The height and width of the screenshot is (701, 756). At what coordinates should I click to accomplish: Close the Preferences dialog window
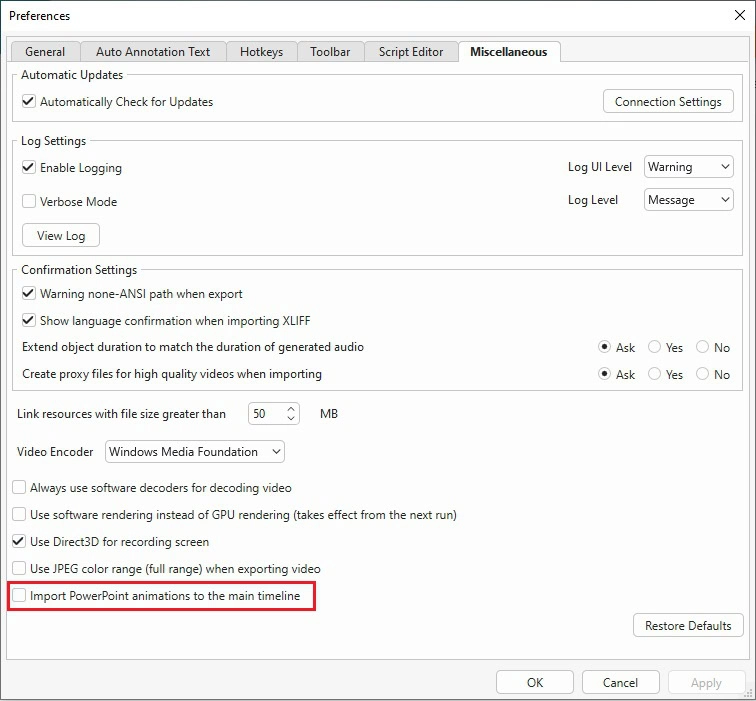(739, 16)
